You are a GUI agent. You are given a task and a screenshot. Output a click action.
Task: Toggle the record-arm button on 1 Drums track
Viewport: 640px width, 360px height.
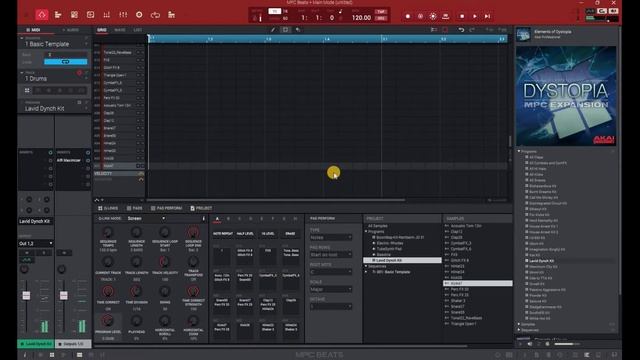coord(80,73)
